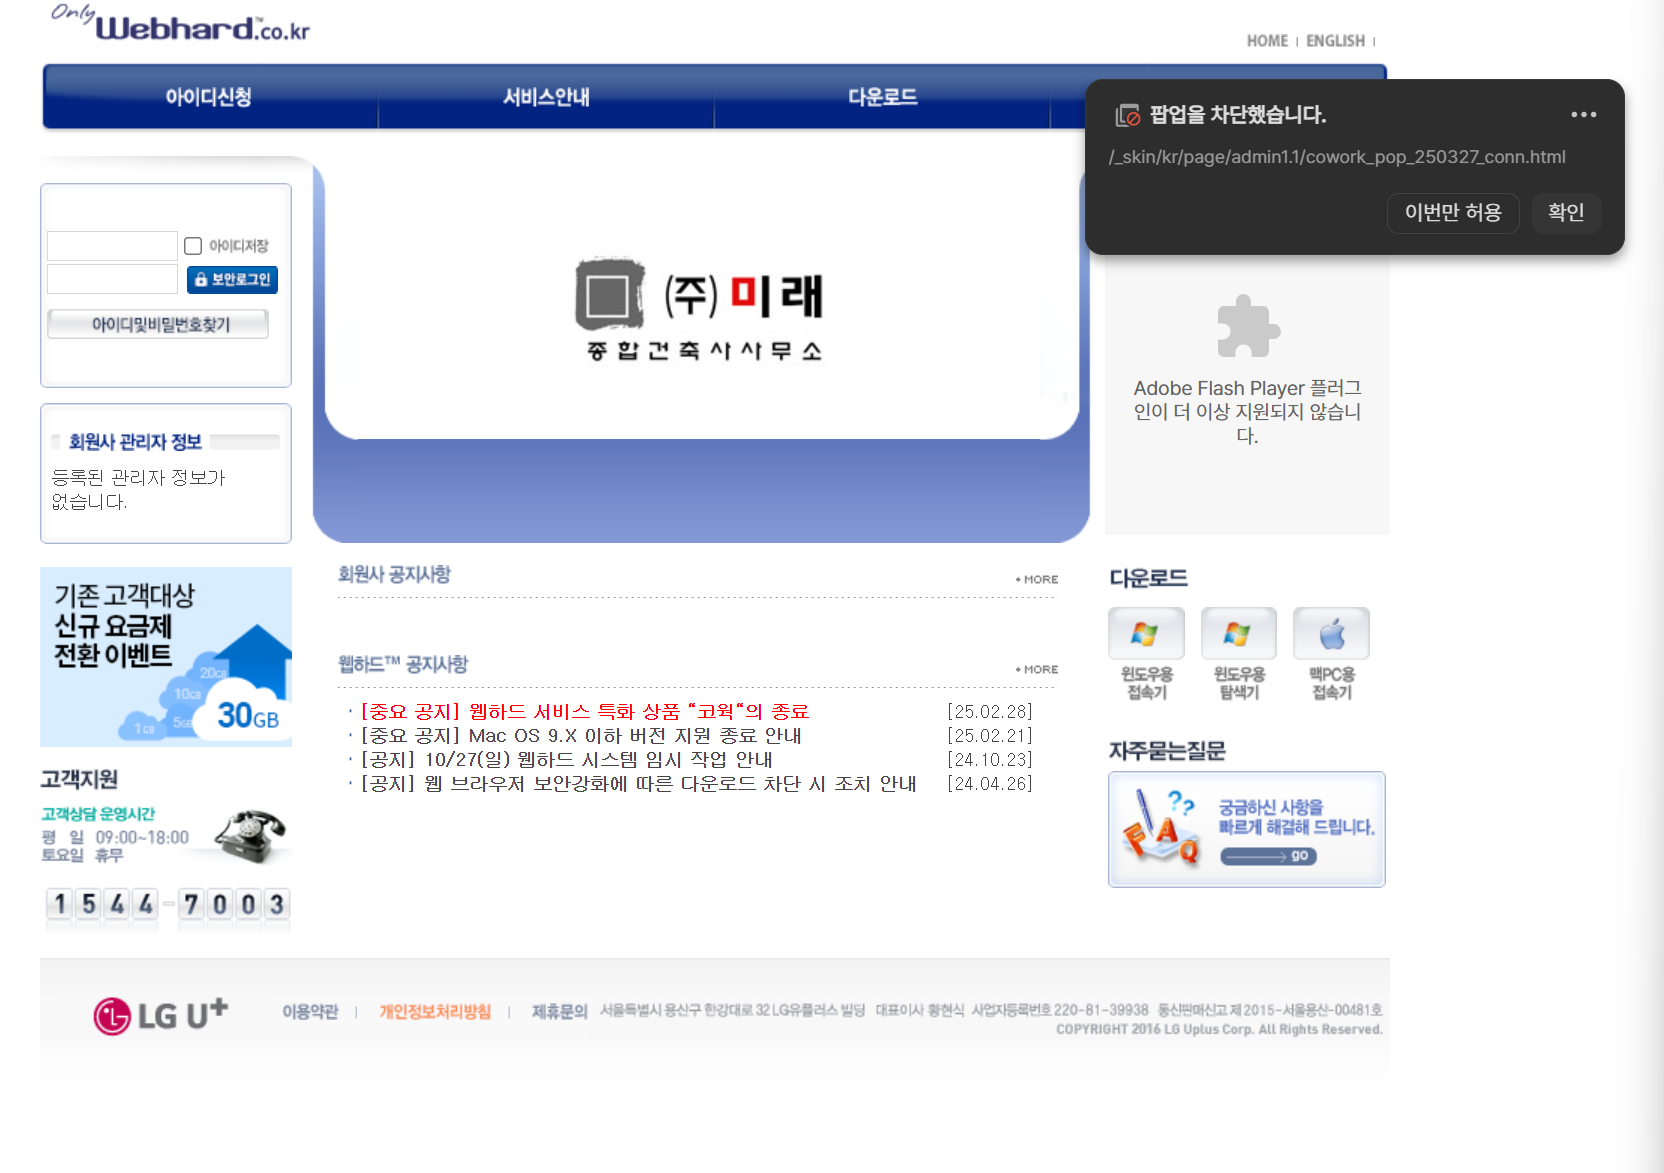Screen dimensions: 1664x1173
Task: Allow the popup this time (이번만 허용)
Action: coord(1453,213)
